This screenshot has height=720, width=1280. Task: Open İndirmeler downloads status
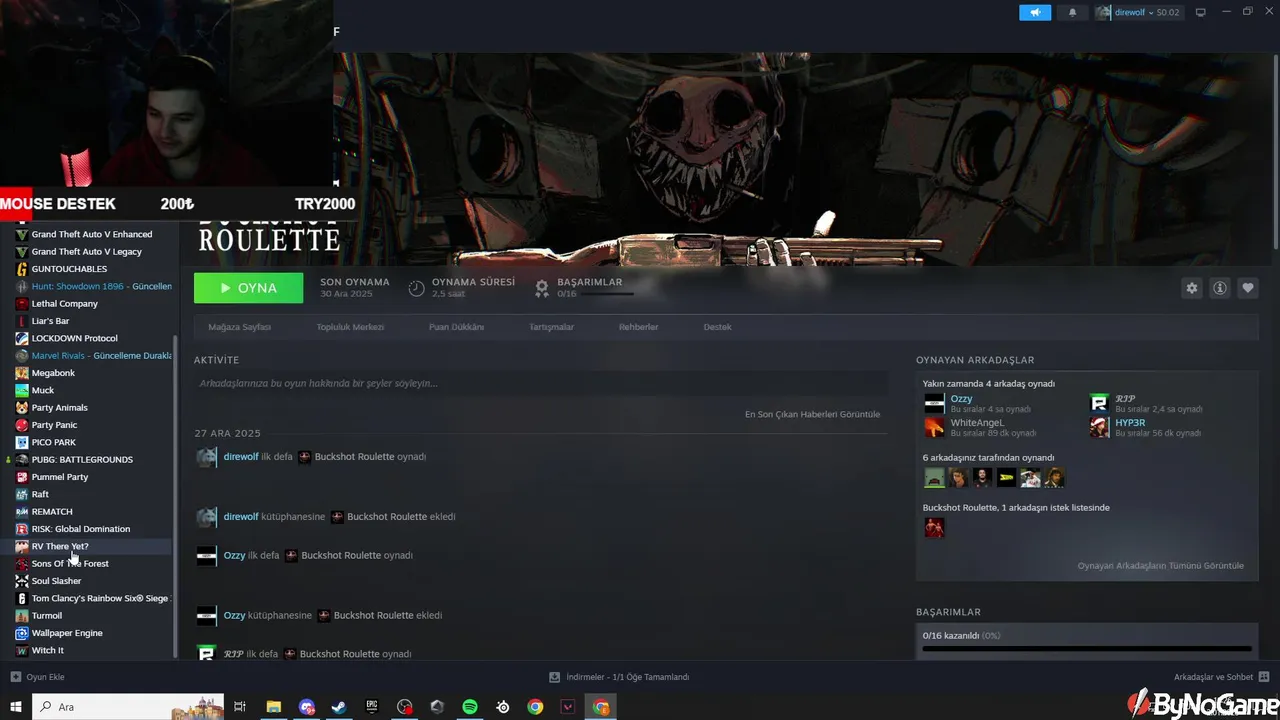[620, 677]
